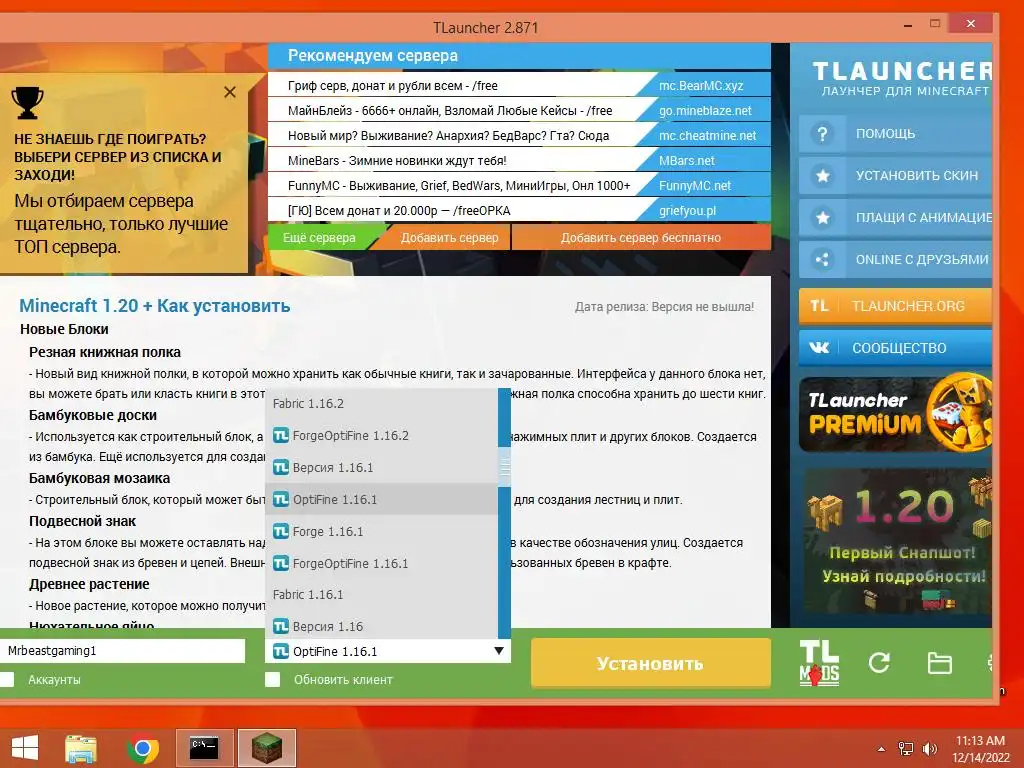The height and width of the screenshot is (768, 1024).
Task: Visit TLAUNCHER.ORG link button
Action: [x=895, y=306]
